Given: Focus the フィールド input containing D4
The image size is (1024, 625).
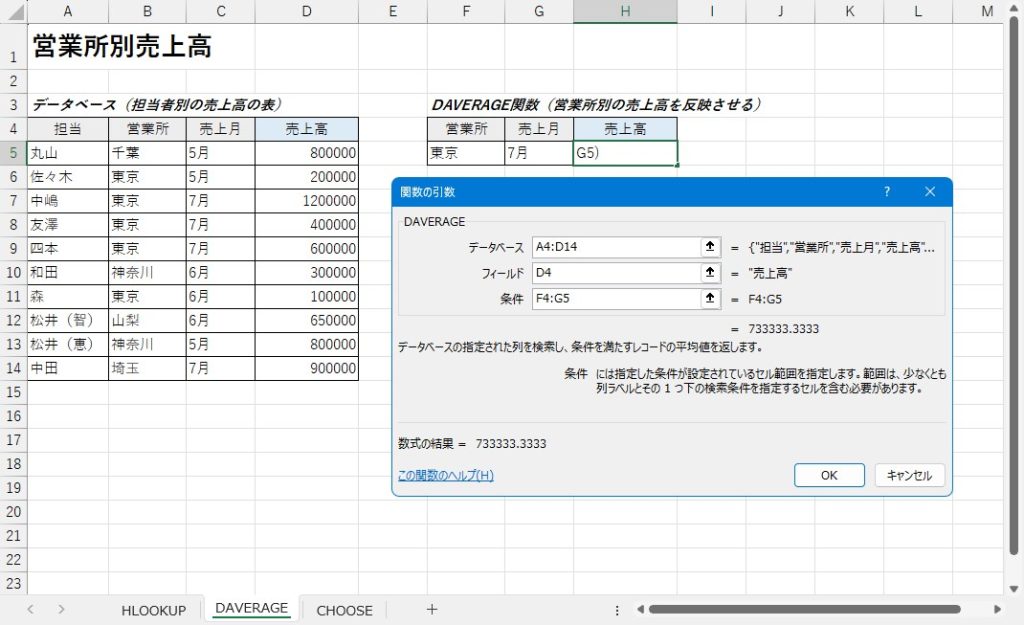Looking at the screenshot, I should tap(615, 273).
